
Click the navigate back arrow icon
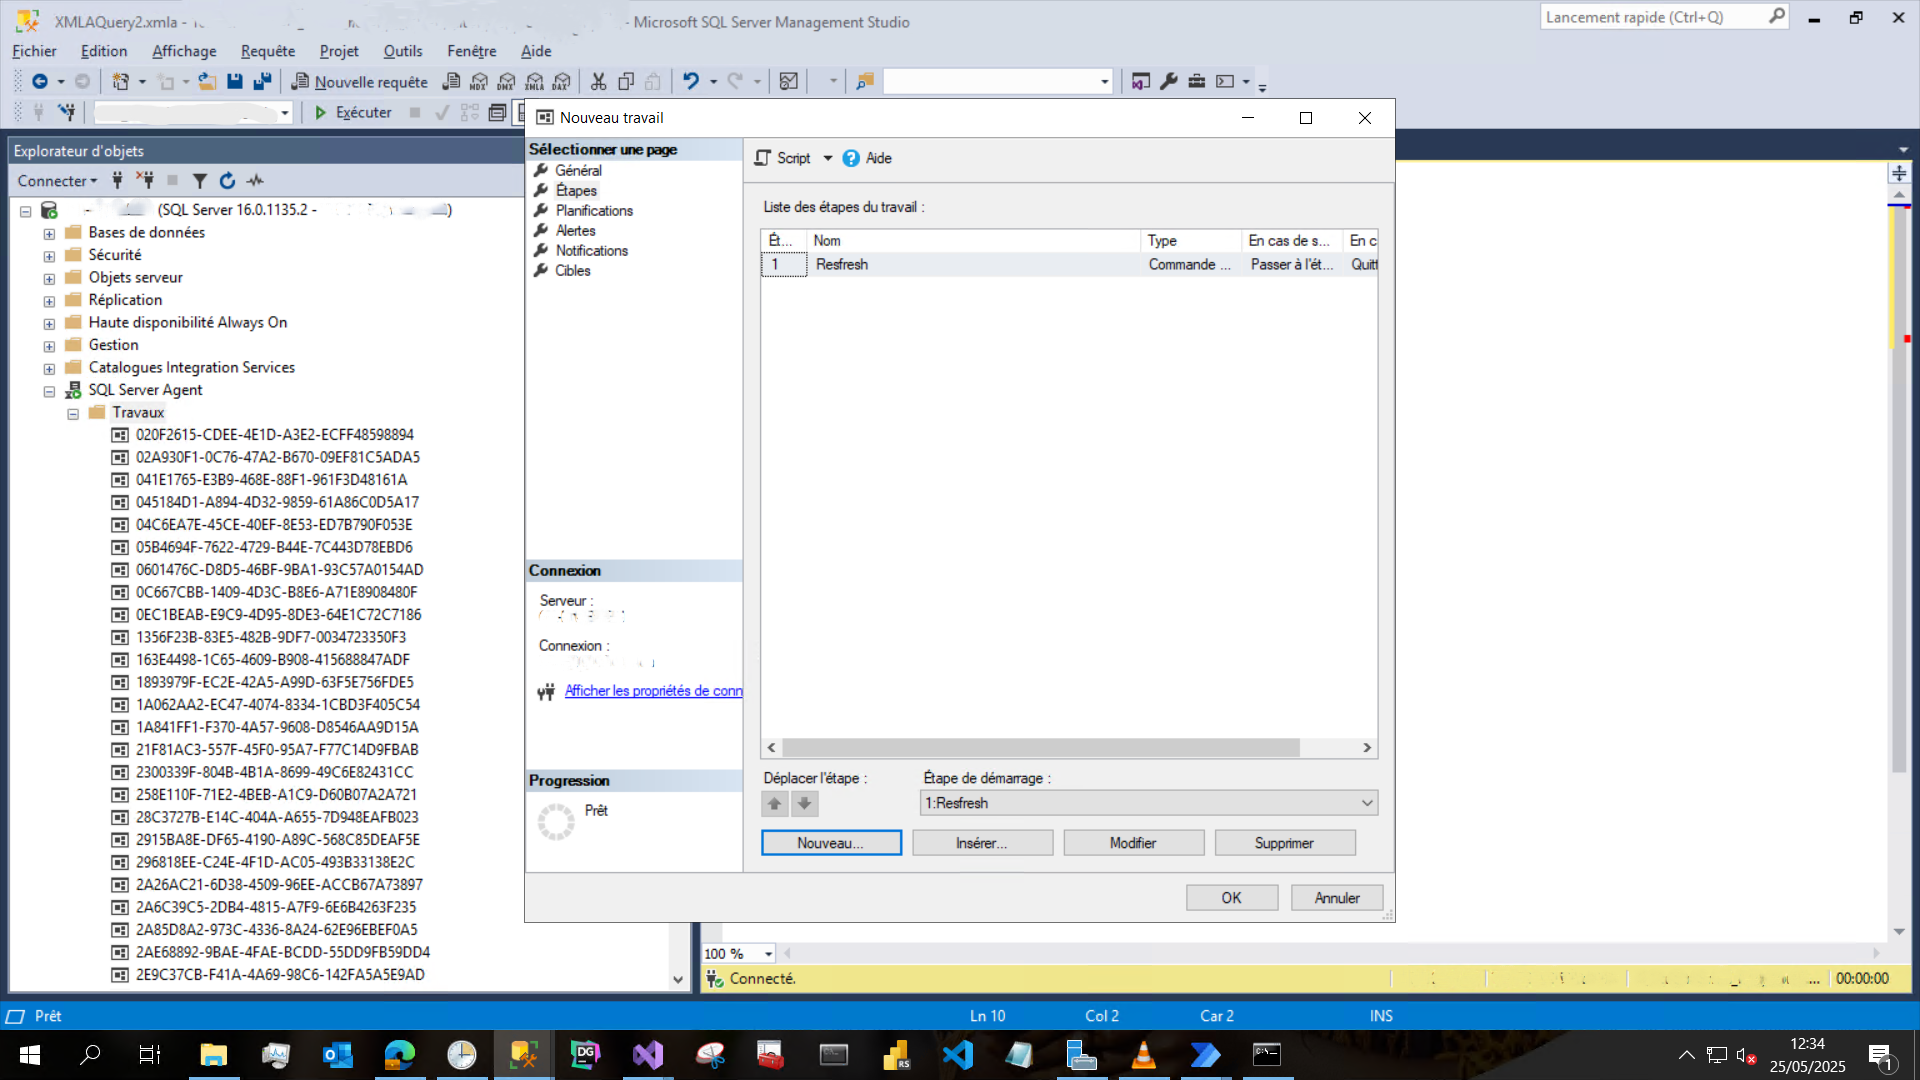pyautogui.click(x=40, y=82)
